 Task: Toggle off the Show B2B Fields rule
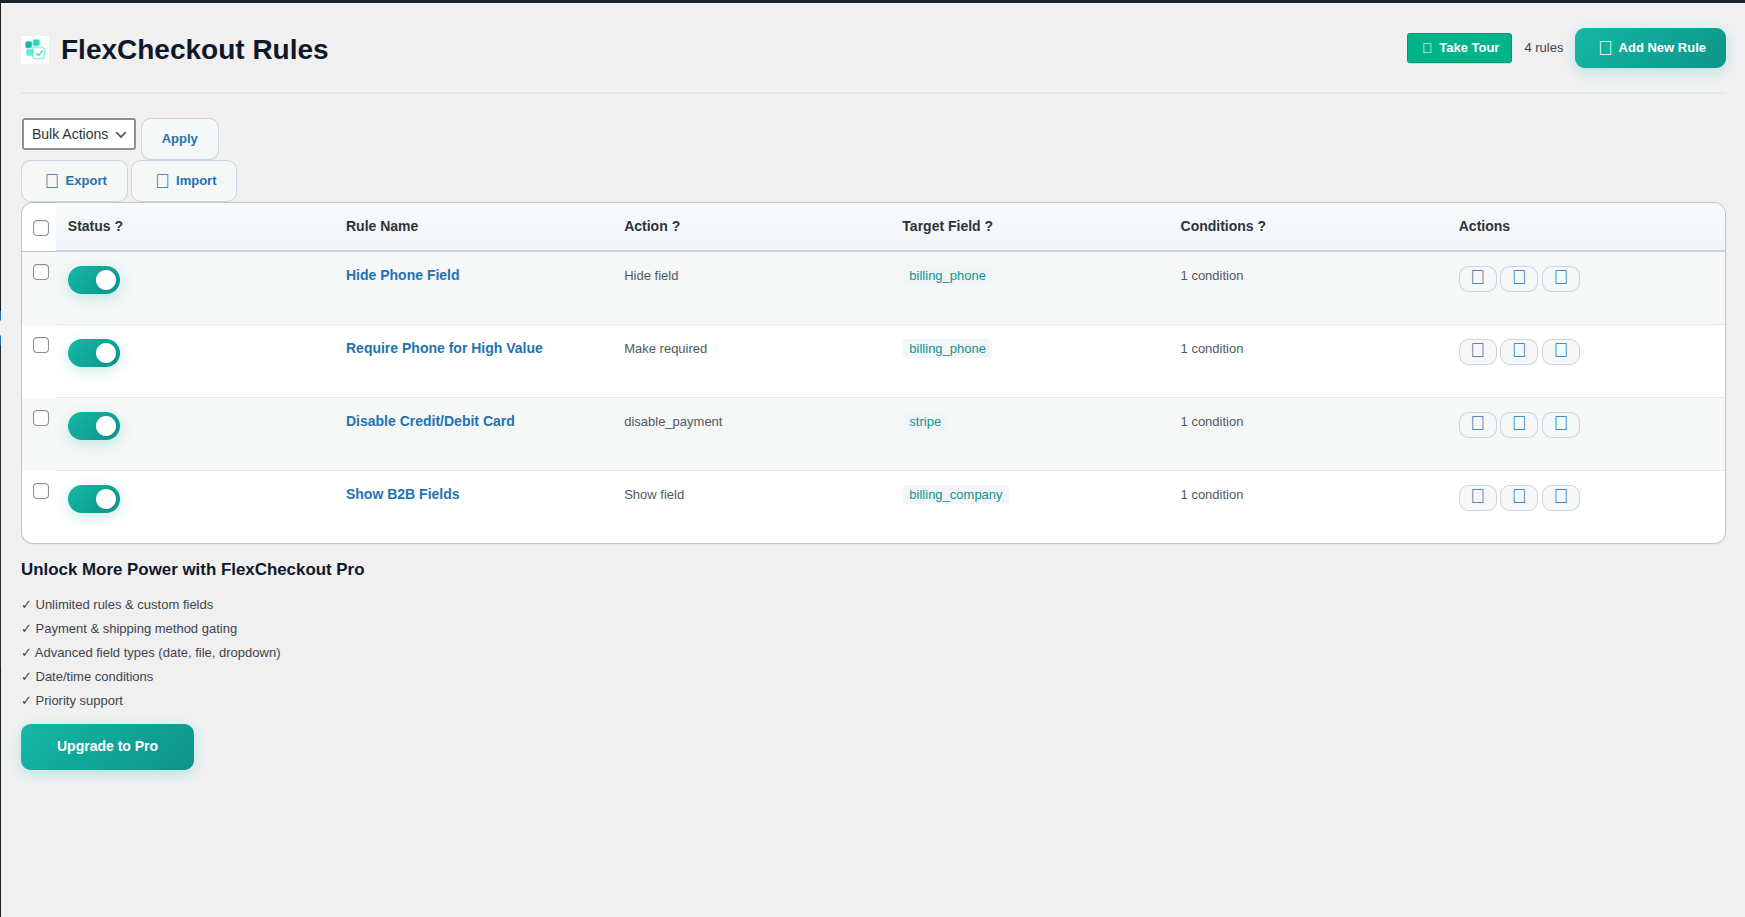pos(93,498)
